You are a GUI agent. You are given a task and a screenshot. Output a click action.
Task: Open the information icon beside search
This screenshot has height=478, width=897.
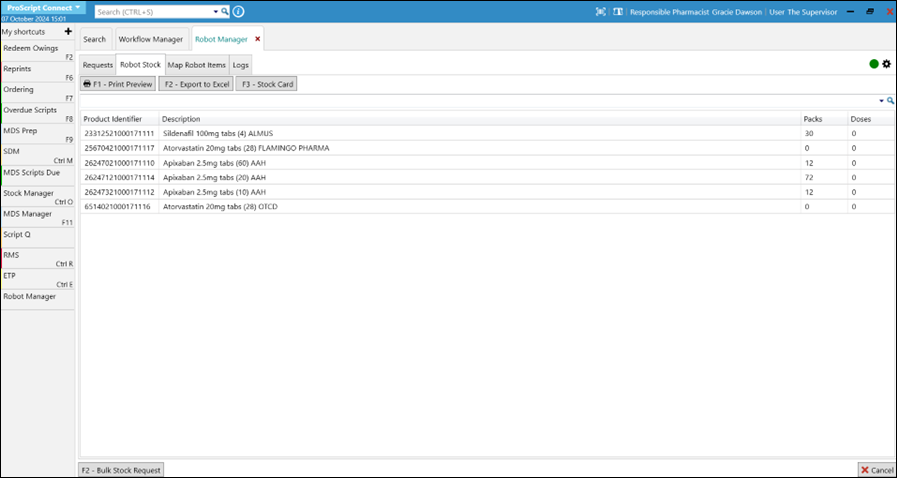[239, 11]
